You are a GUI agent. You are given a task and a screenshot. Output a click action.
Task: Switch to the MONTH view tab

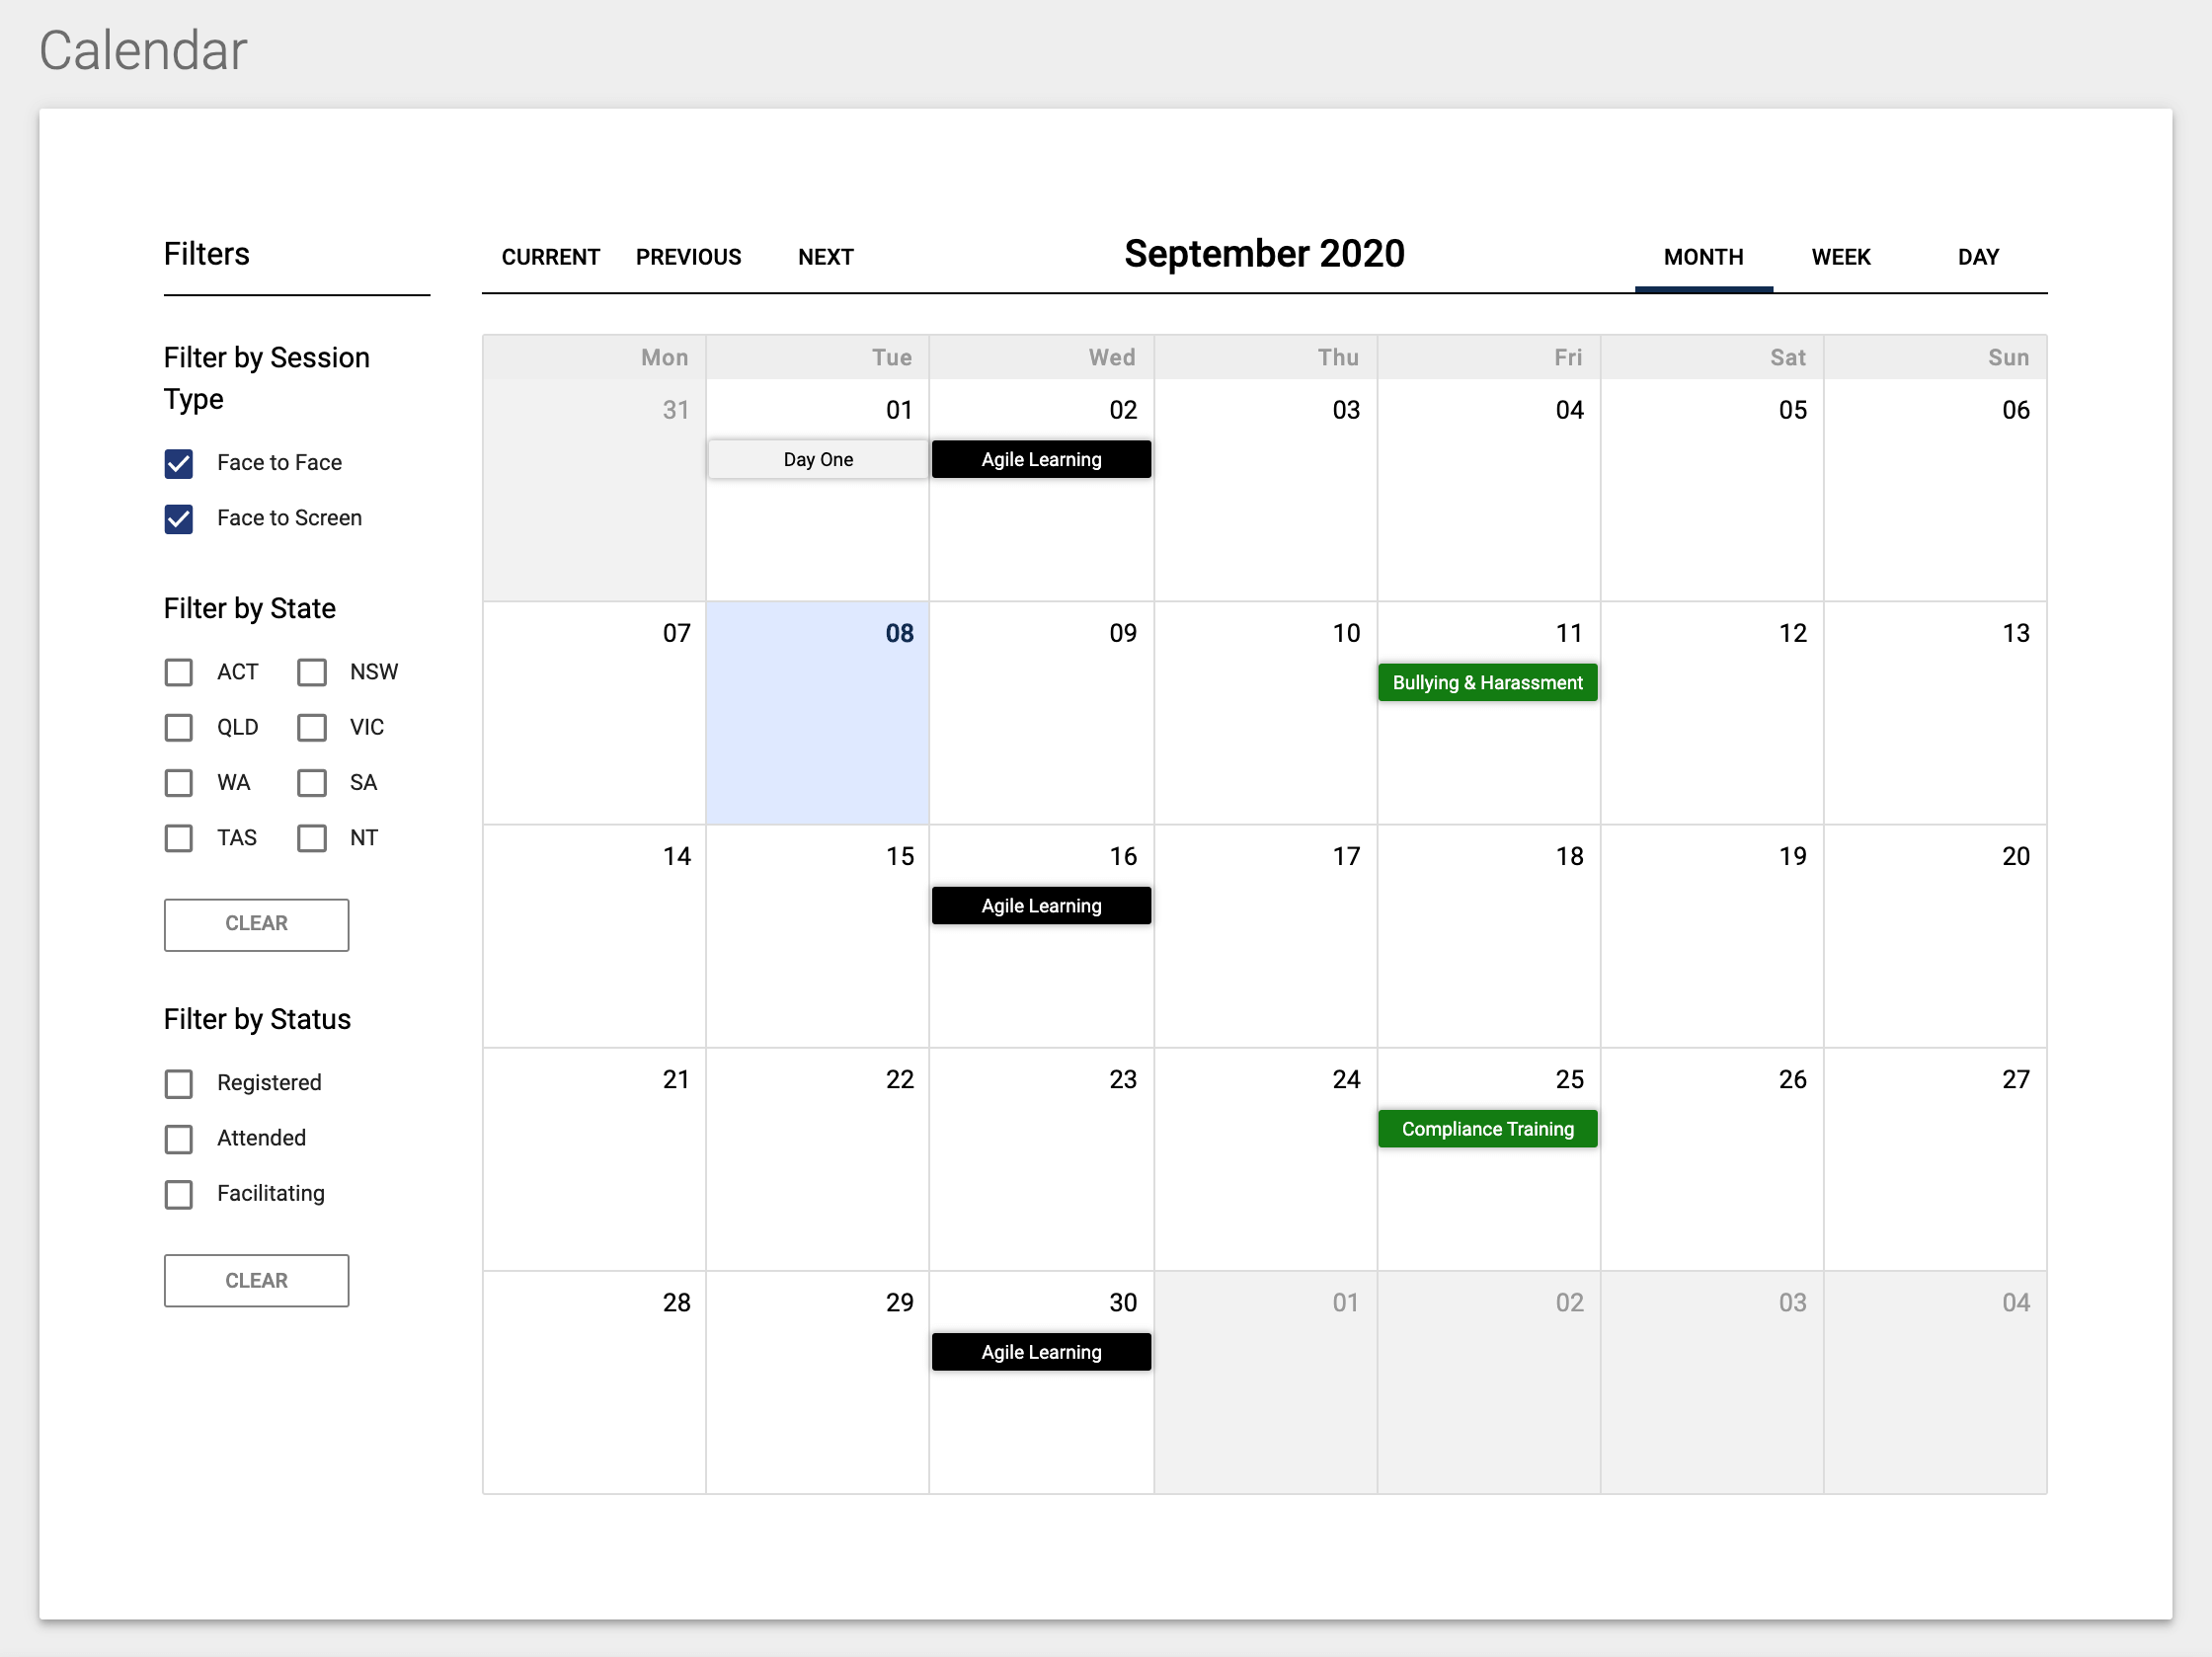coord(1704,258)
